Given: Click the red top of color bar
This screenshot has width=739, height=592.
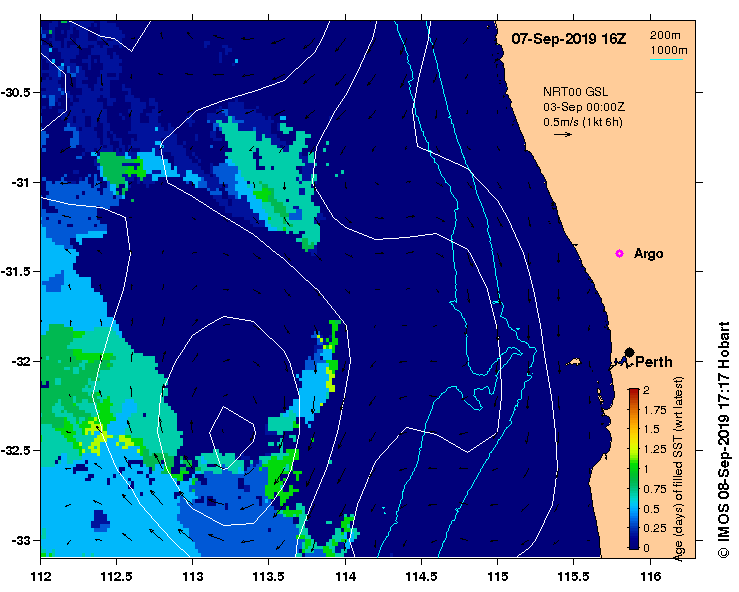Looking at the screenshot, I should click(x=634, y=392).
